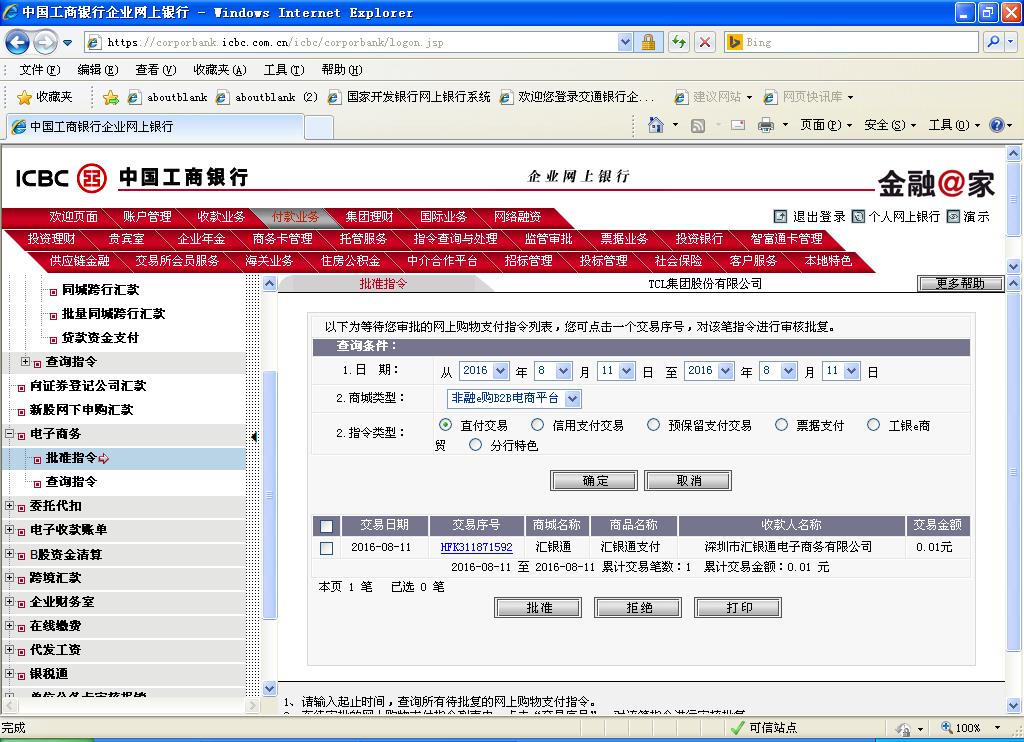Switch to 票据业务 tab
Viewport: 1024px width, 742px height.
point(624,239)
